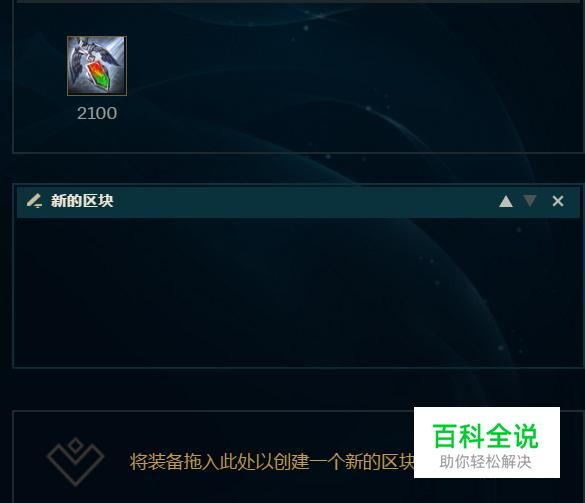
Task: Click the white 百科全说 watermark box
Action: 487,443
